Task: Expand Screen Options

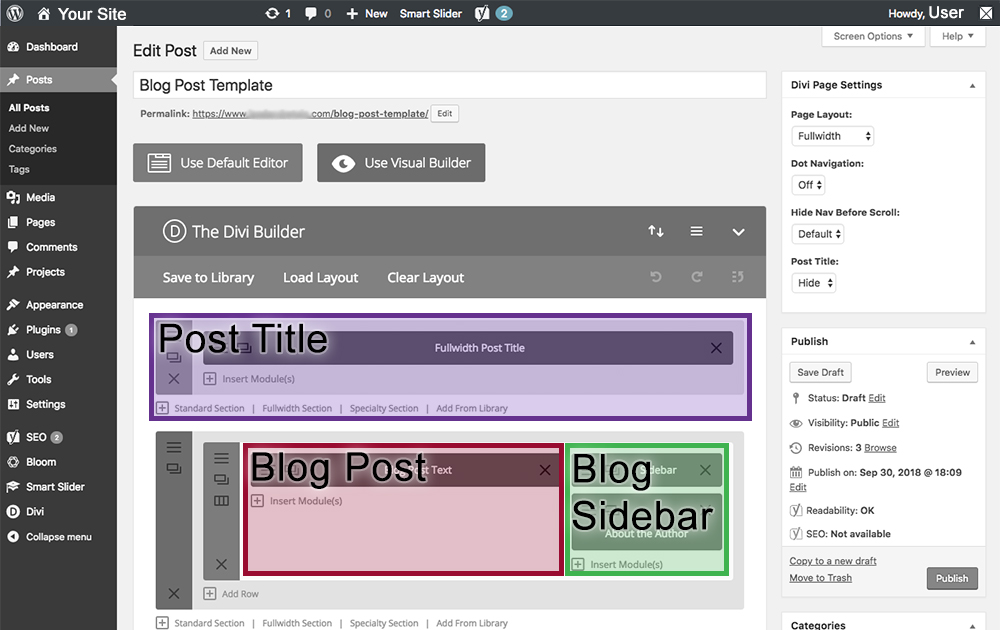Action: 873,36
